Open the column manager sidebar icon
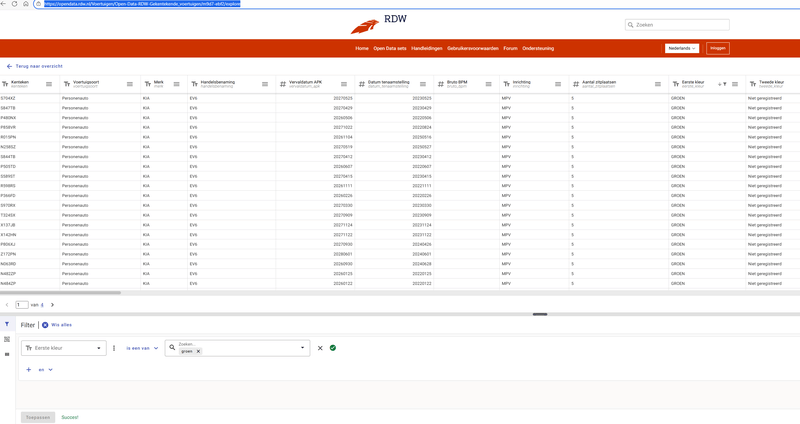 pos(7,354)
